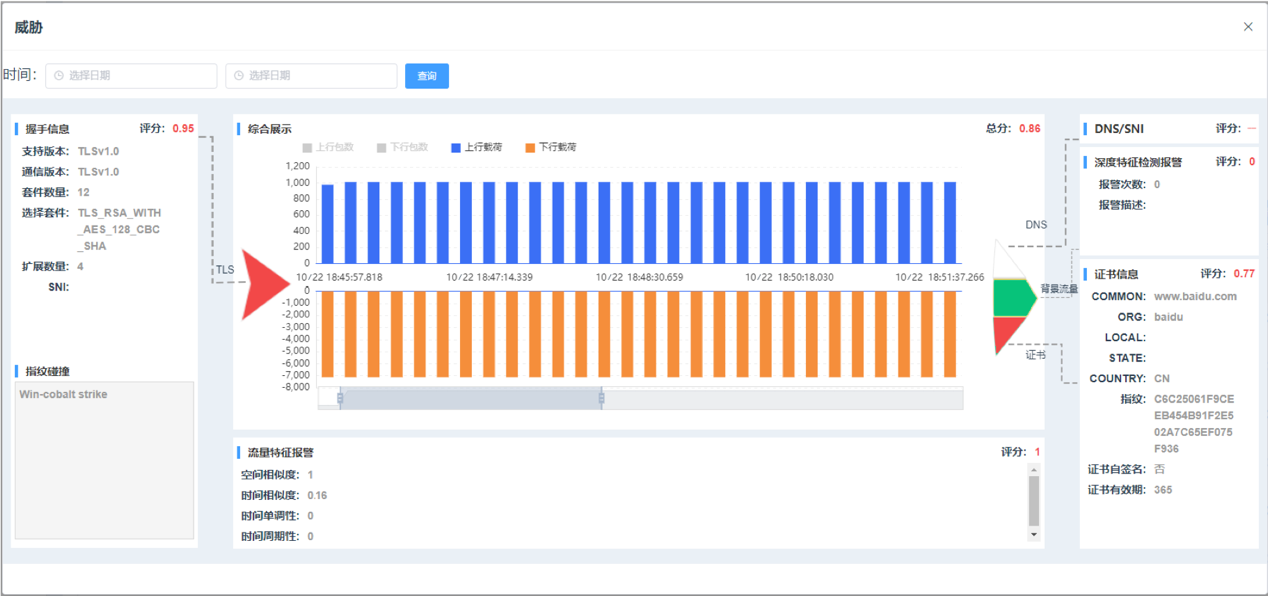Toggle the 下行包数 legend series
Screen dimensions: 1268x596
pos(402,148)
